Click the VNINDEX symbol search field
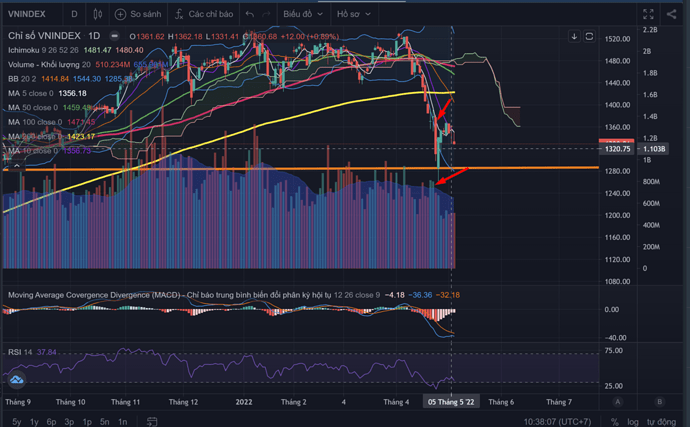 pyautogui.click(x=27, y=14)
